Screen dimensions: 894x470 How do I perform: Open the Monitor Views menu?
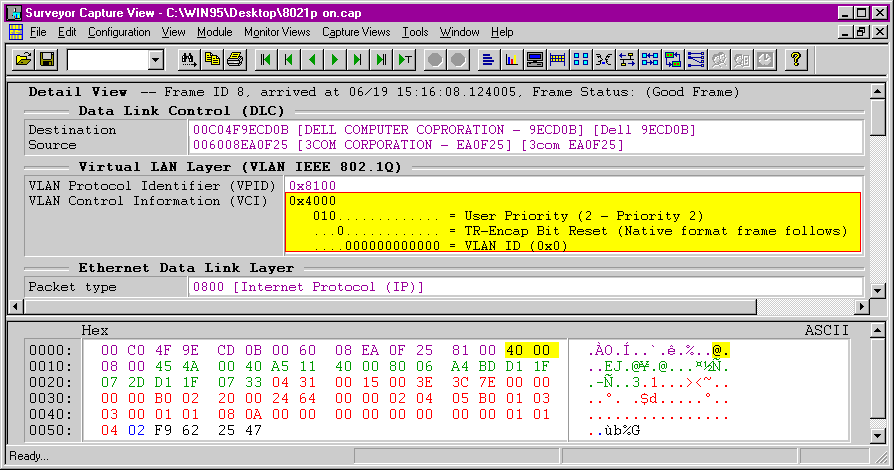(277, 32)
